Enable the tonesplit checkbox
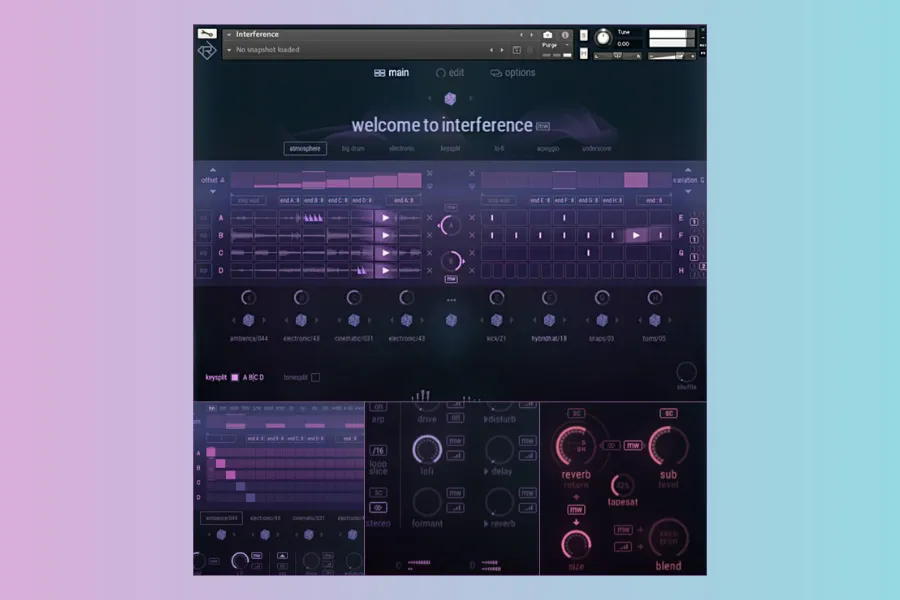900x600 pixels. tap(315, 377)
